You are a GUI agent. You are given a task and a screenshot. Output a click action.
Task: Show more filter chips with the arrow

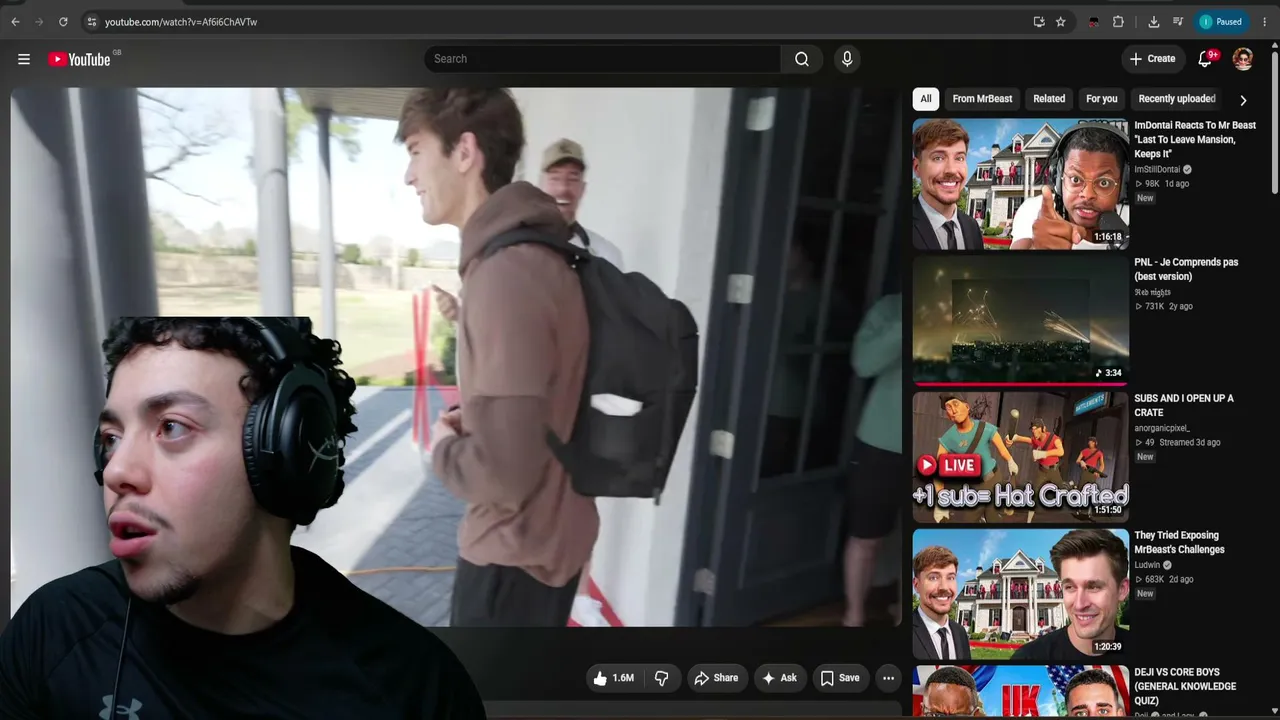[x=1243, y=100]
